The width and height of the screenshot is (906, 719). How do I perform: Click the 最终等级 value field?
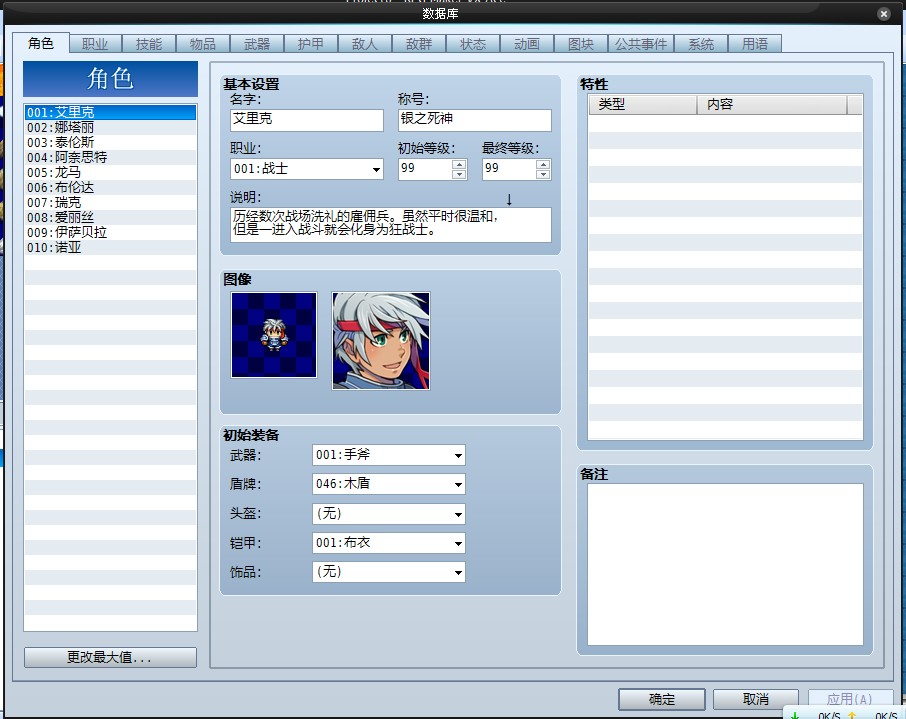click(509, 169)
